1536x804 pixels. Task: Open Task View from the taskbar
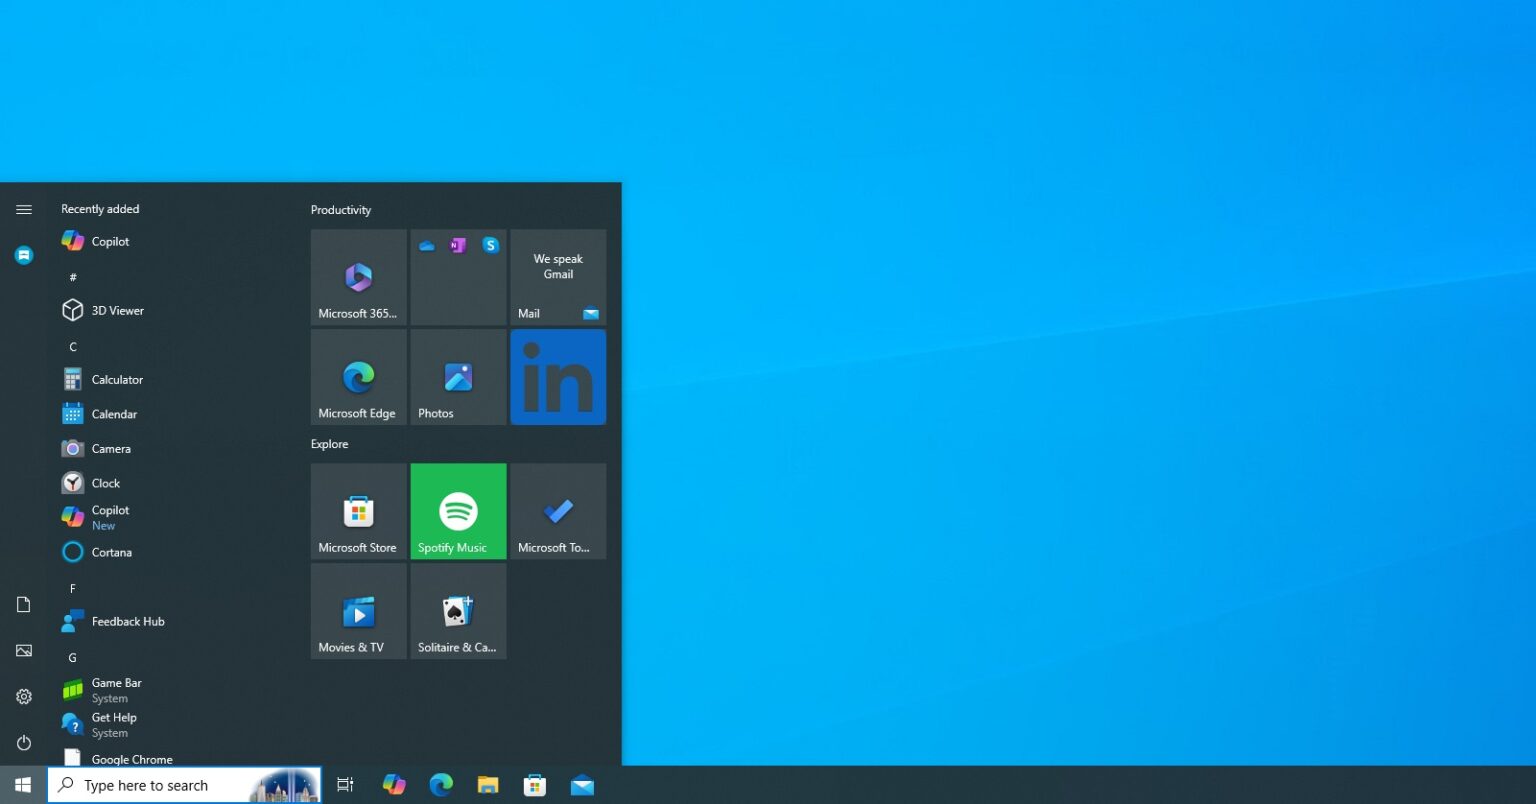click(344, 784)
